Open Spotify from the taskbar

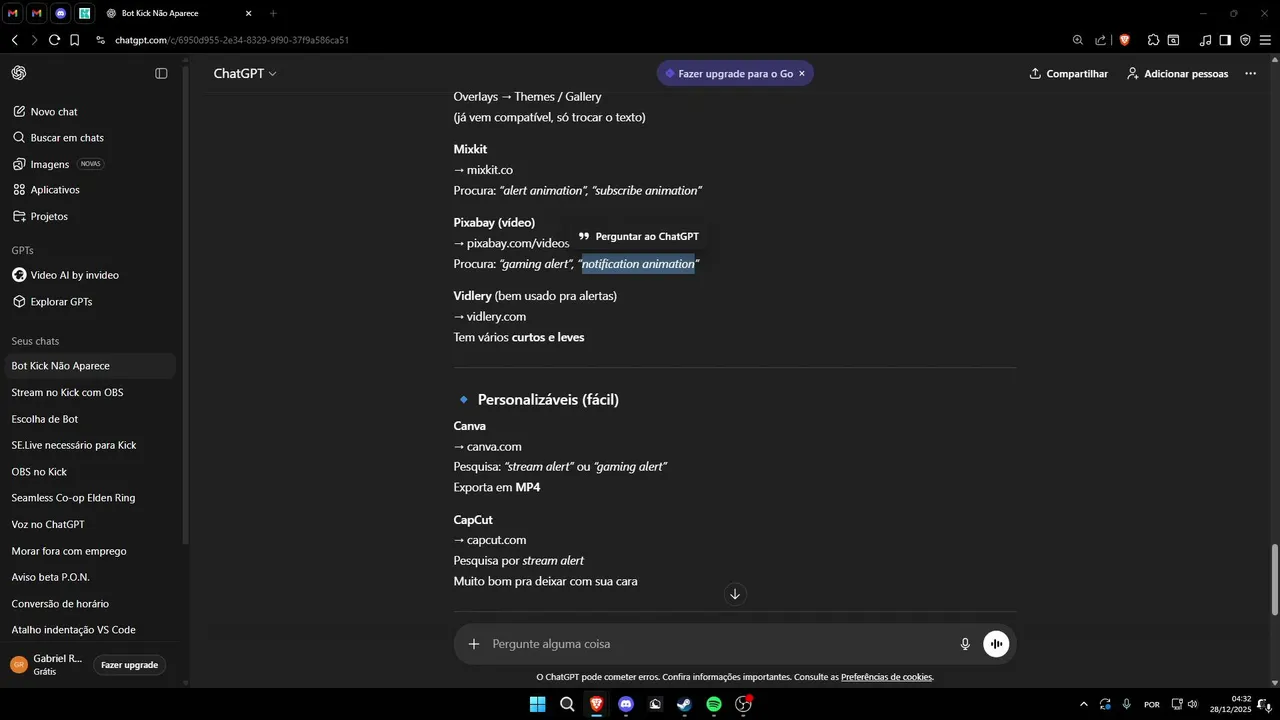714,704
